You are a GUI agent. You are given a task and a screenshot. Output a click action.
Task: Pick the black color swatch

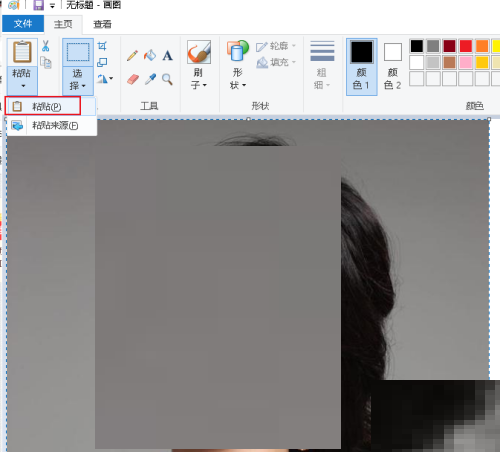pos(417,46)
